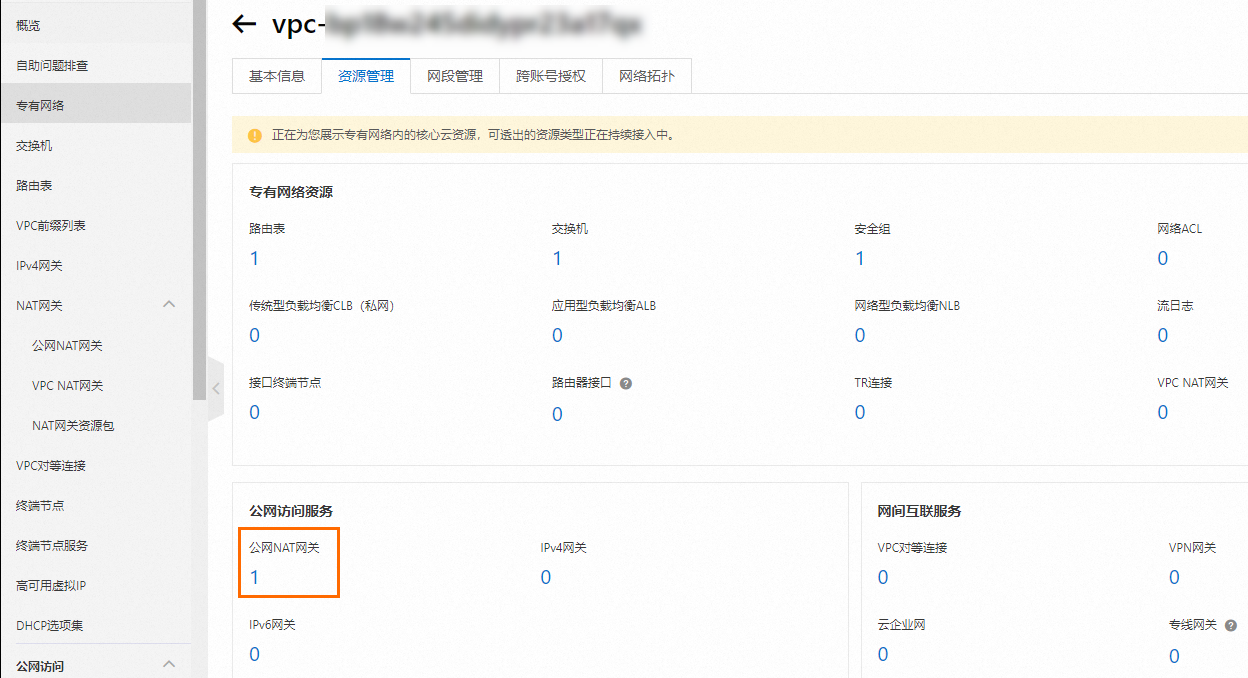Image resolution: width=1248 pixels, height=678 pixels.
Task: Click the 专线网关 count link
Action: coord(1174,656)
